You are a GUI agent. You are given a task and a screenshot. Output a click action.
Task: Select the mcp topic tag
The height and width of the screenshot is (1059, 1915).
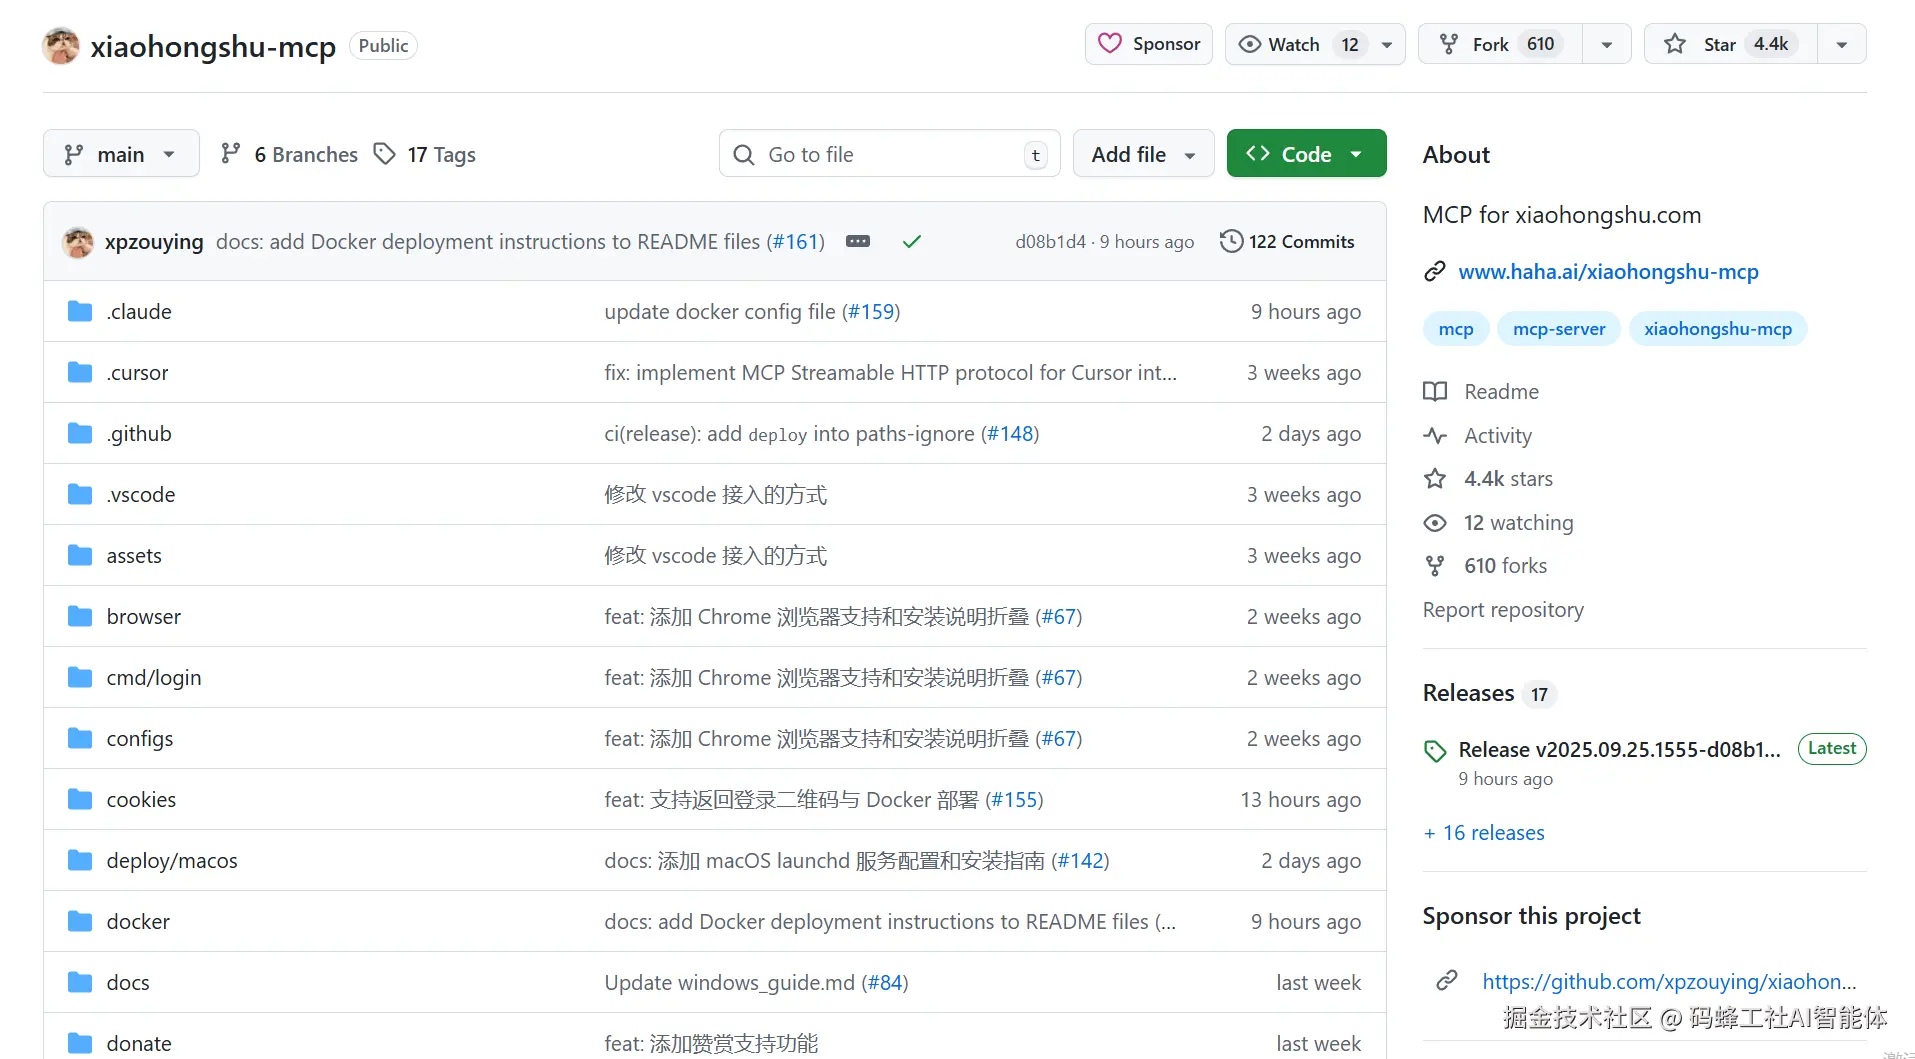point(1456,329)
